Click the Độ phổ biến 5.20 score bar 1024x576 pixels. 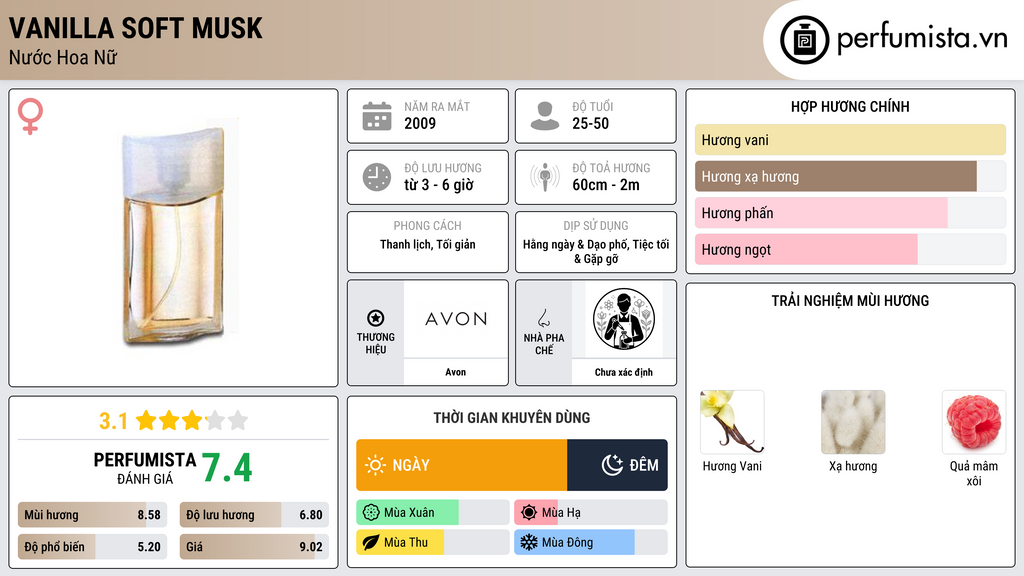click(92, 547)
